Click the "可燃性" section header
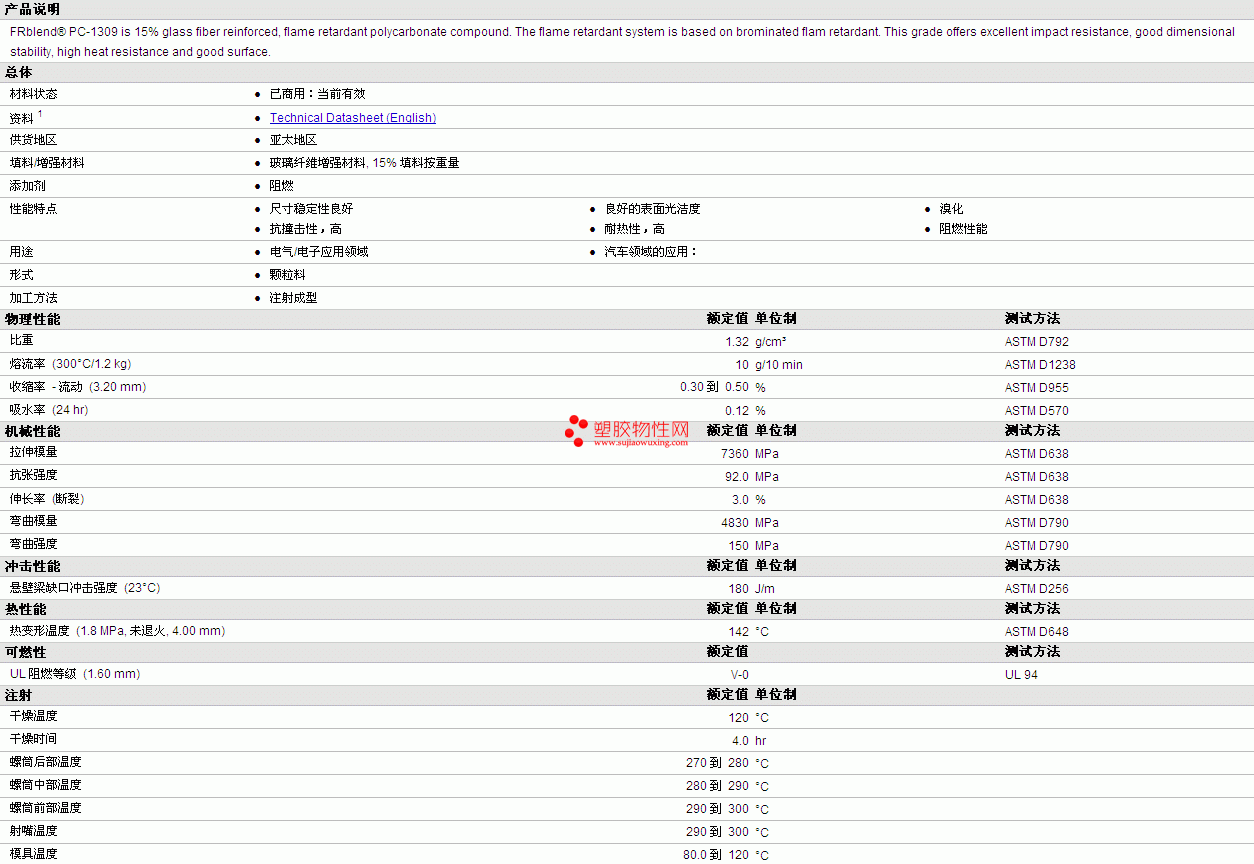This screenshot has height=864, width=1254. coord(26,652)
